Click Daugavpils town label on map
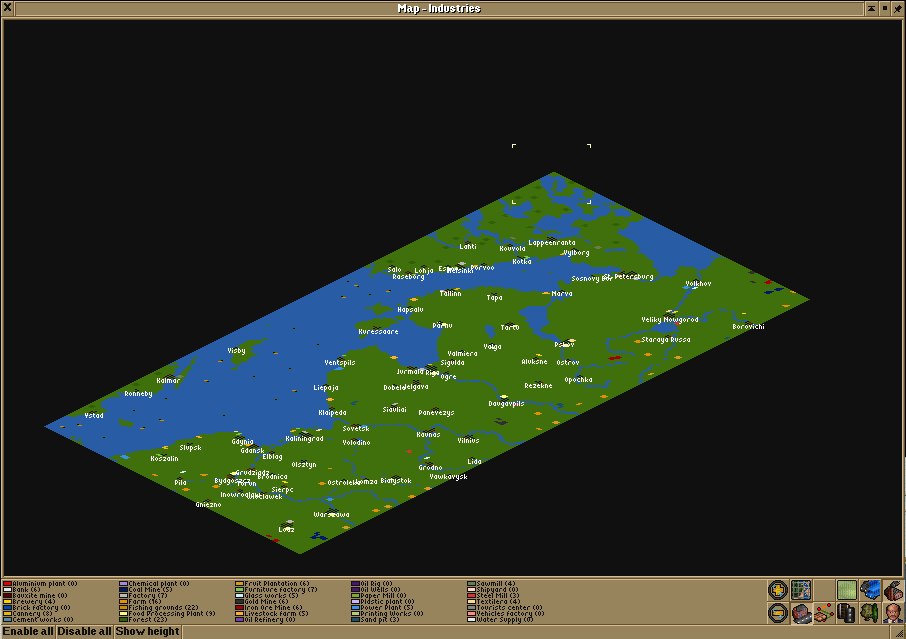This screenshot has width=906, height=639. click(506, 404)
